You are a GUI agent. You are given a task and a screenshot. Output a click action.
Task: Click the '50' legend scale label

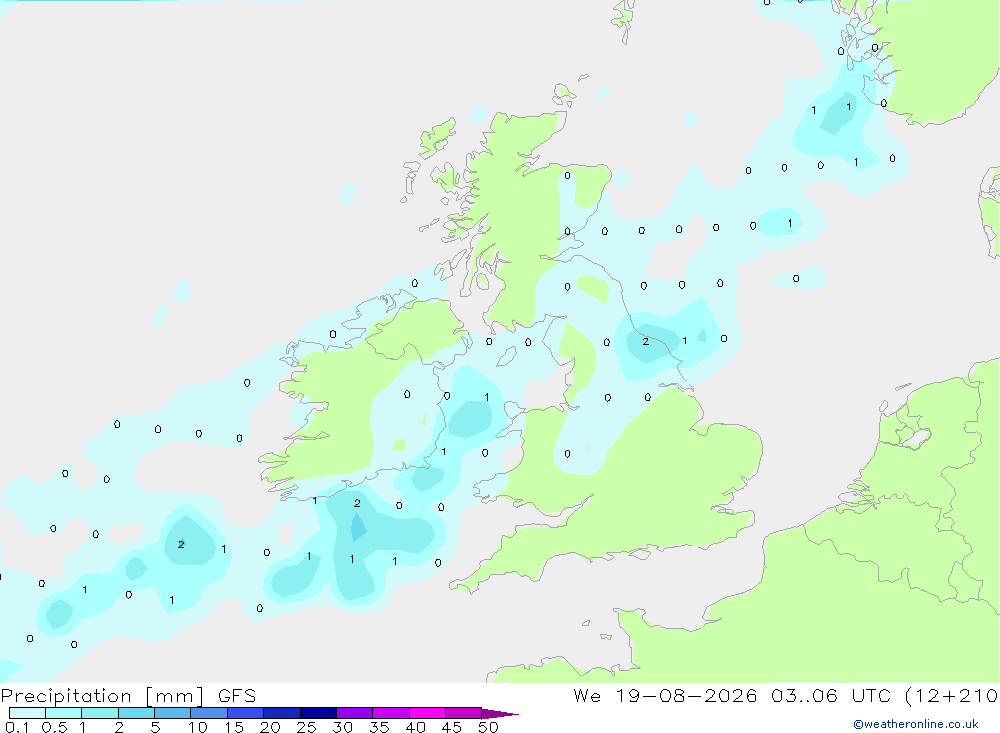point(488,727)
